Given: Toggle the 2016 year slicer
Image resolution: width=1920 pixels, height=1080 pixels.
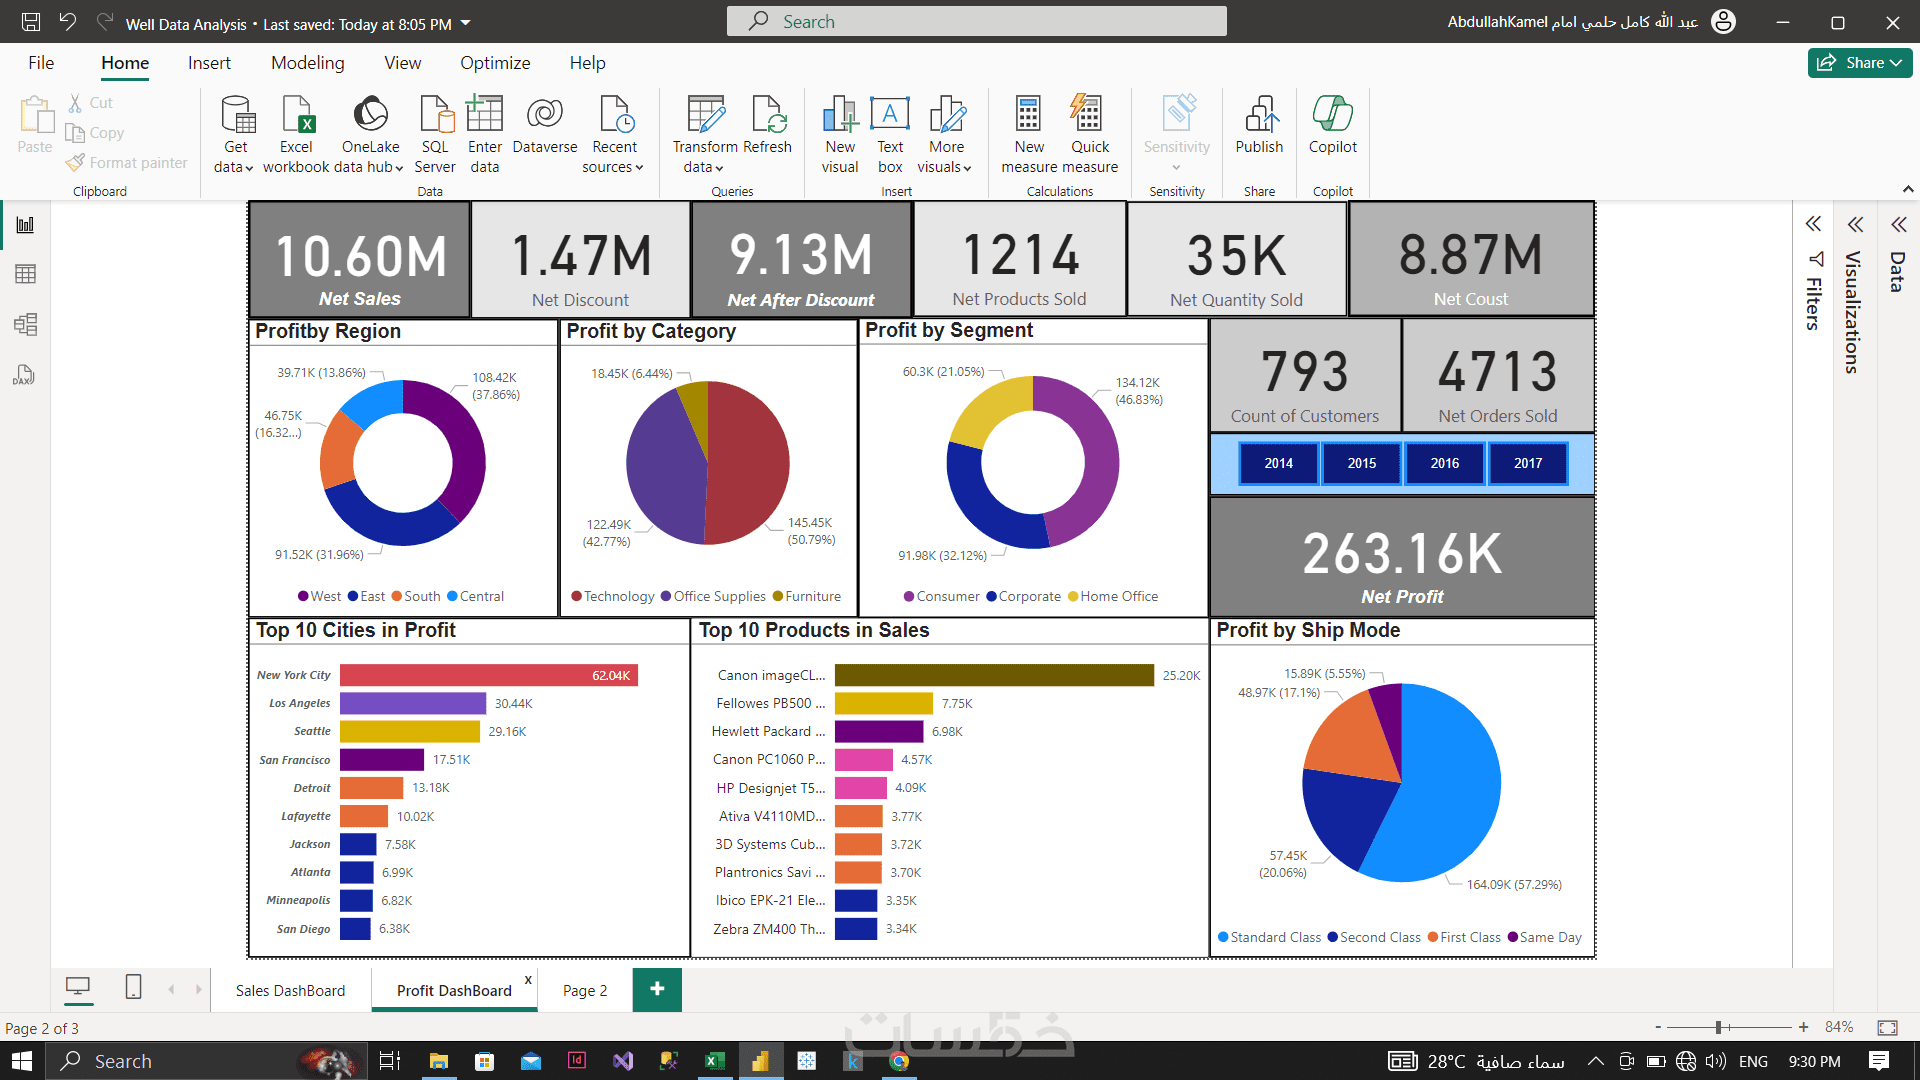Looking at the screenshot, I should click(1444, 463).
